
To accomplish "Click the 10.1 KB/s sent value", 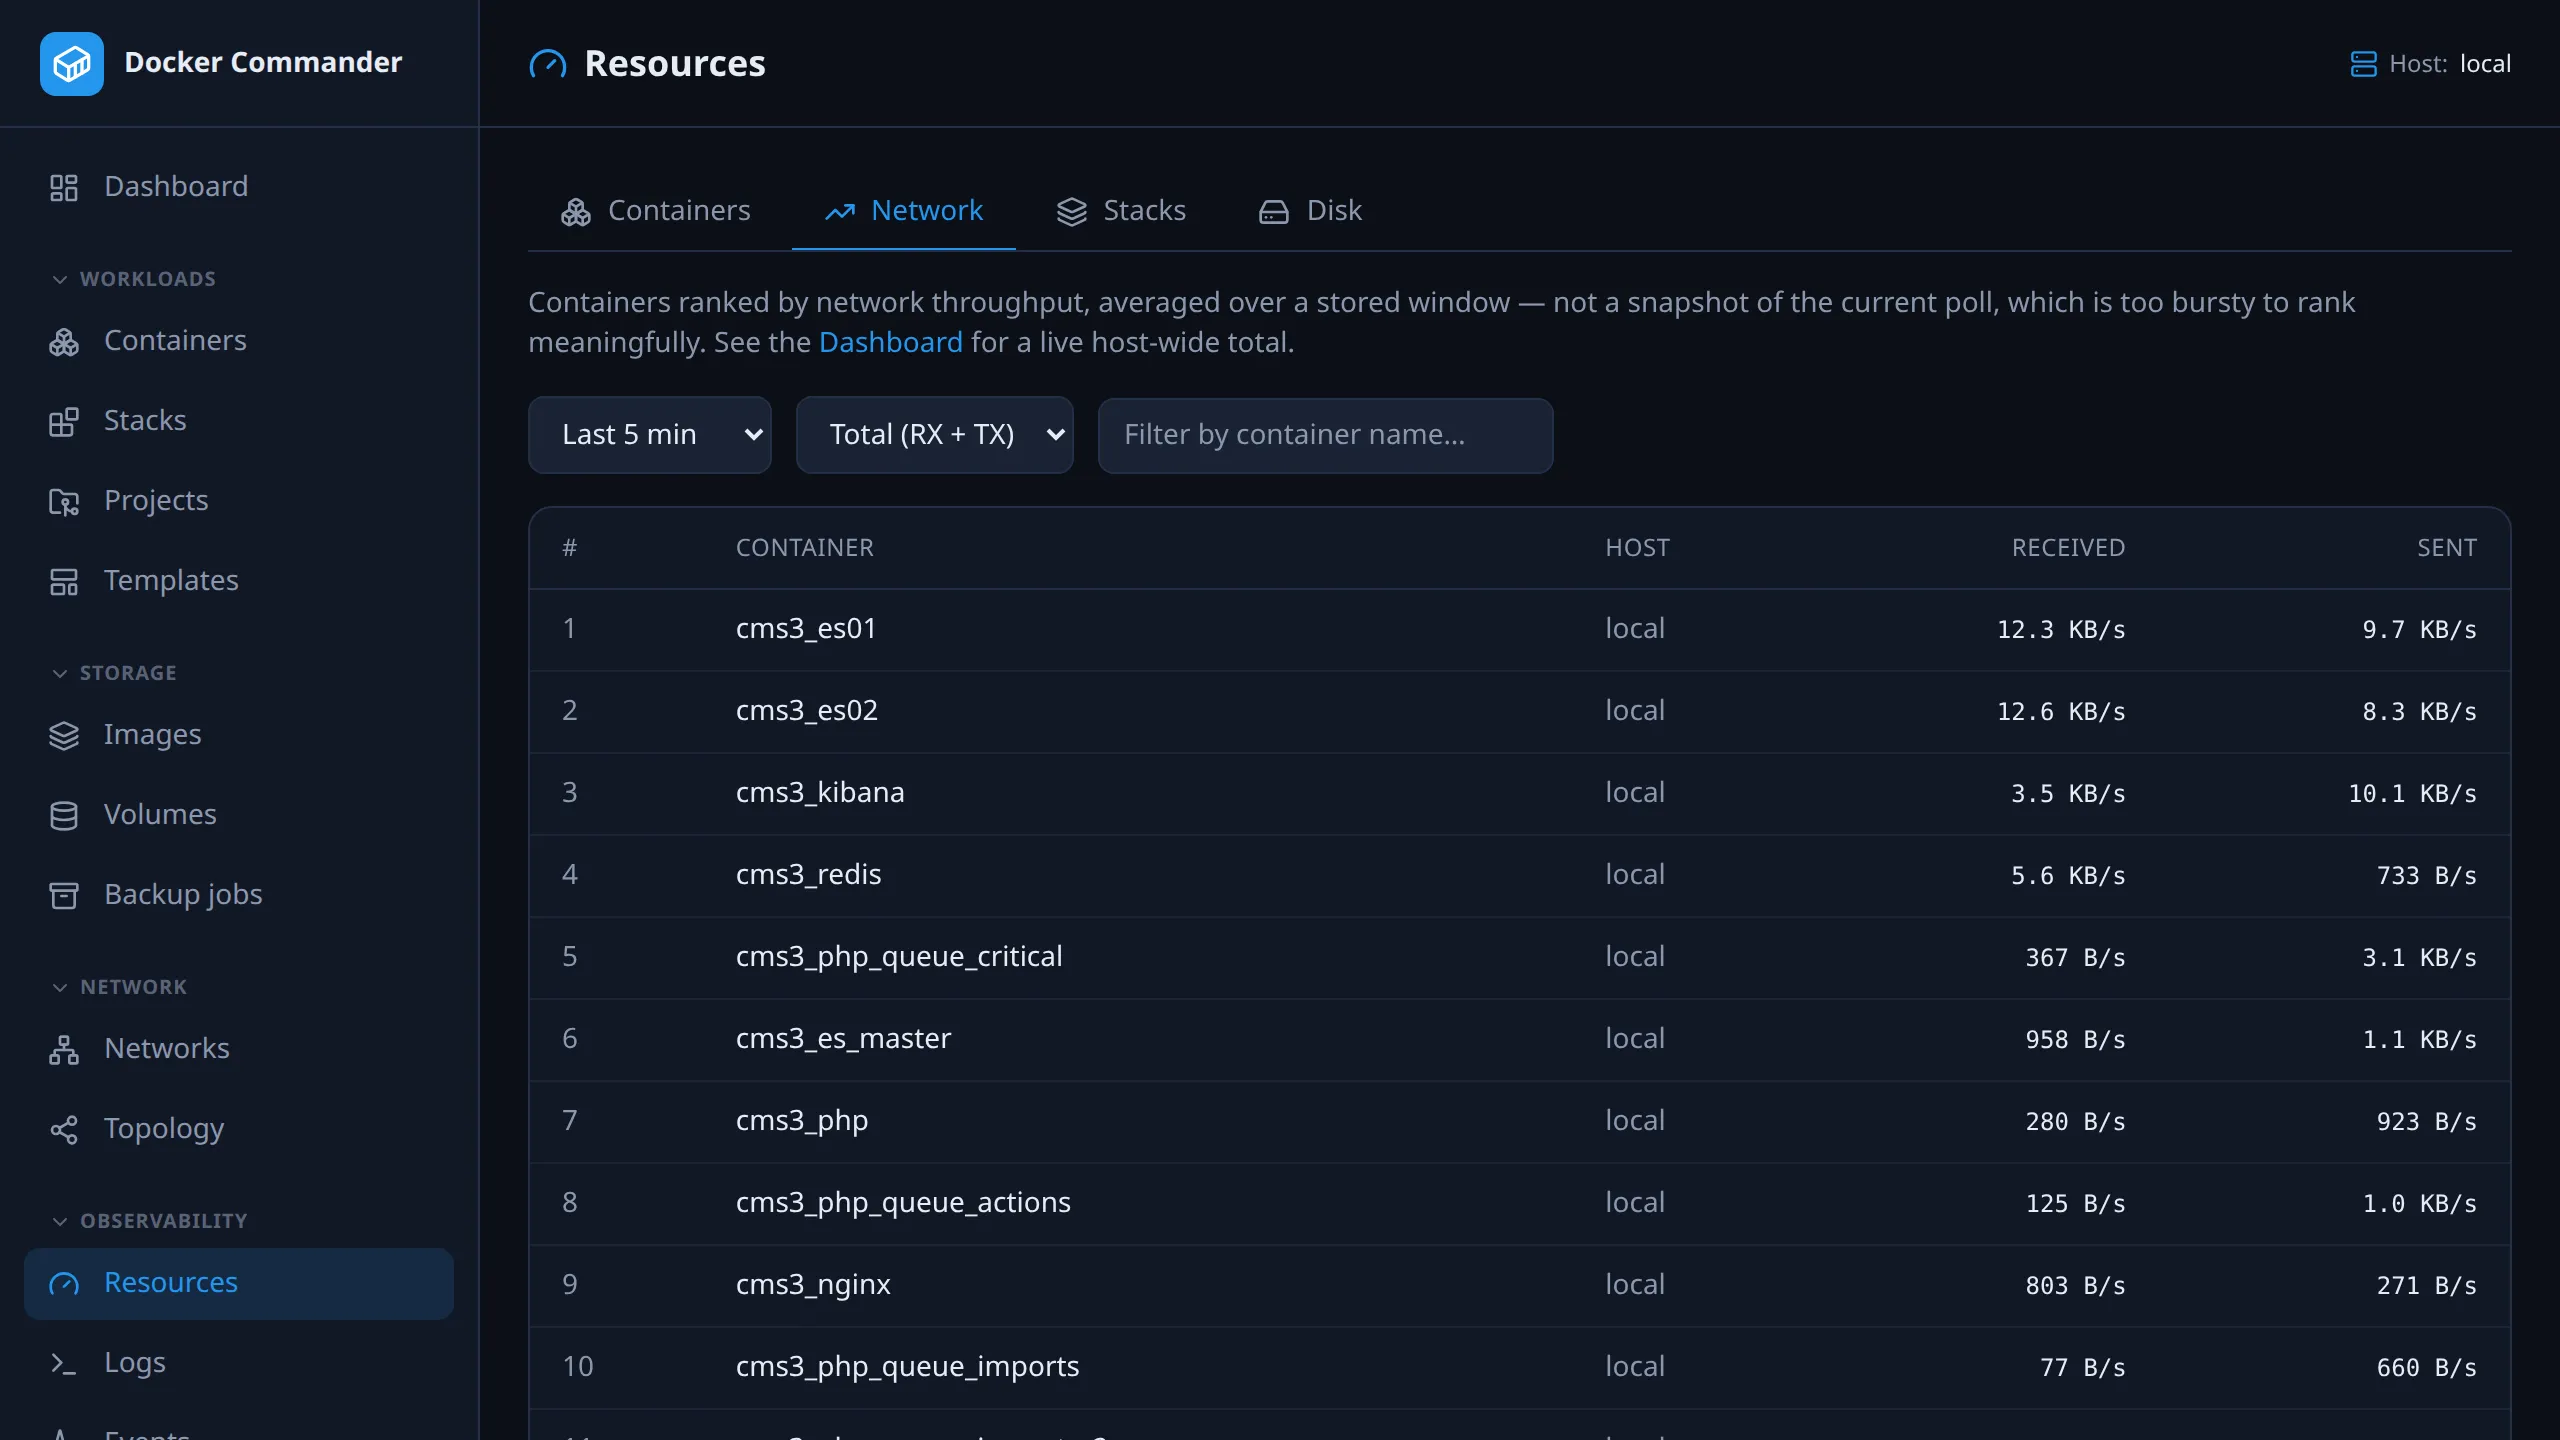I will click(x=2412, y=794).
